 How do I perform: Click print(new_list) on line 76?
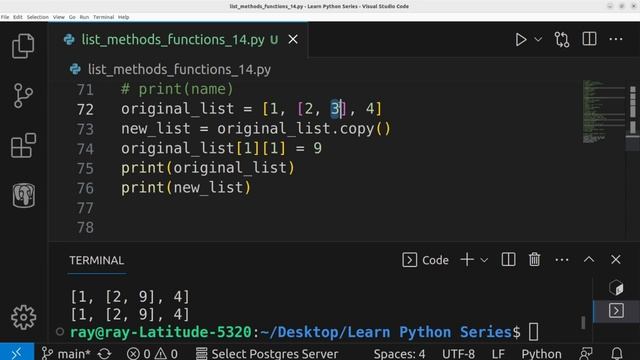(x=186, y=188)
